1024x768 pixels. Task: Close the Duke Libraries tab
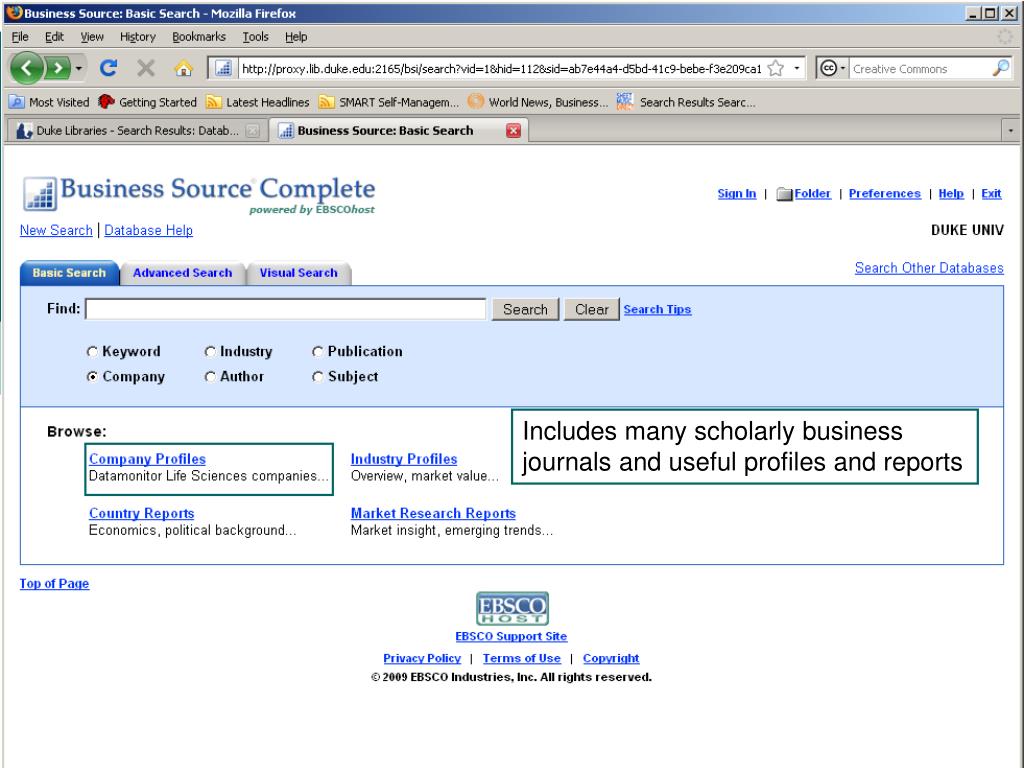252,131
